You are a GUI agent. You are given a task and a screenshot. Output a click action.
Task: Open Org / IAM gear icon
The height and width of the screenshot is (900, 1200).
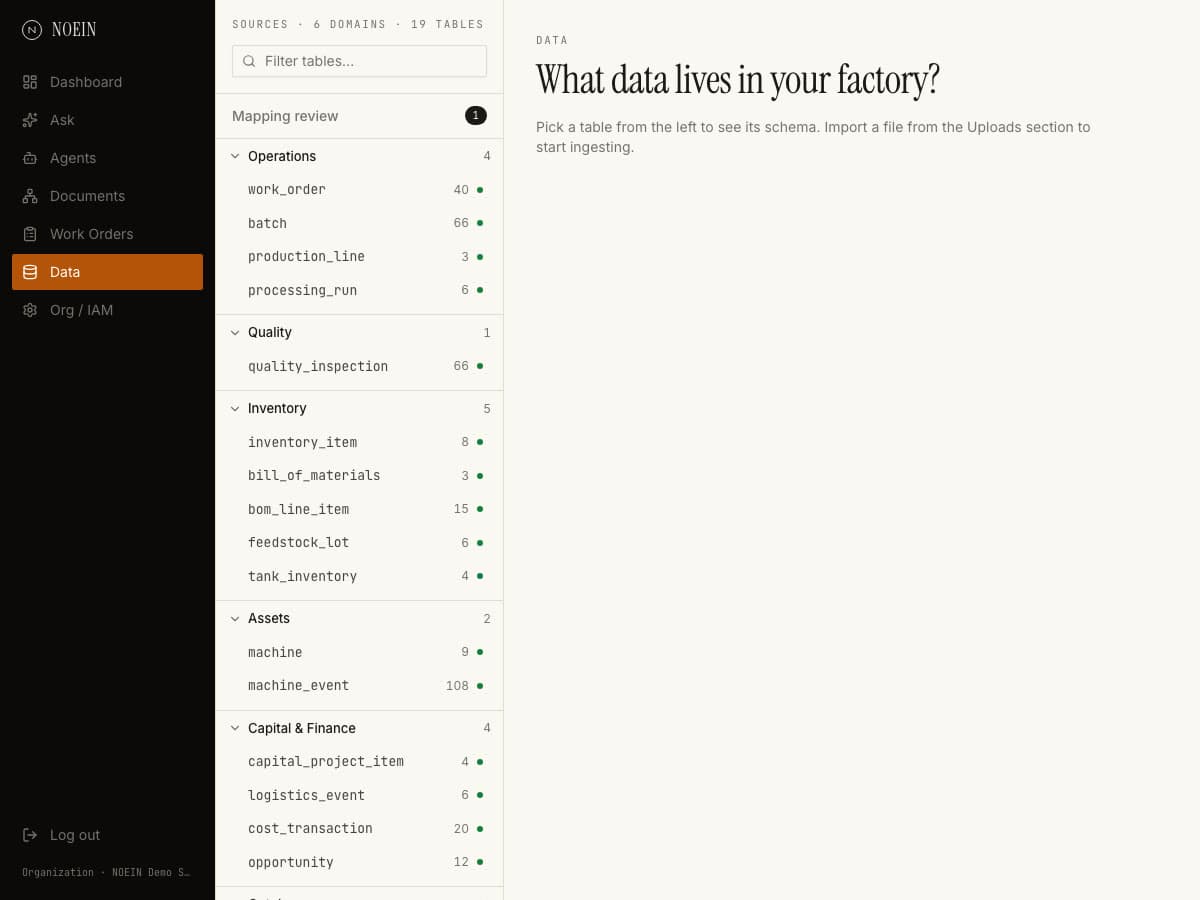point(30,310)
